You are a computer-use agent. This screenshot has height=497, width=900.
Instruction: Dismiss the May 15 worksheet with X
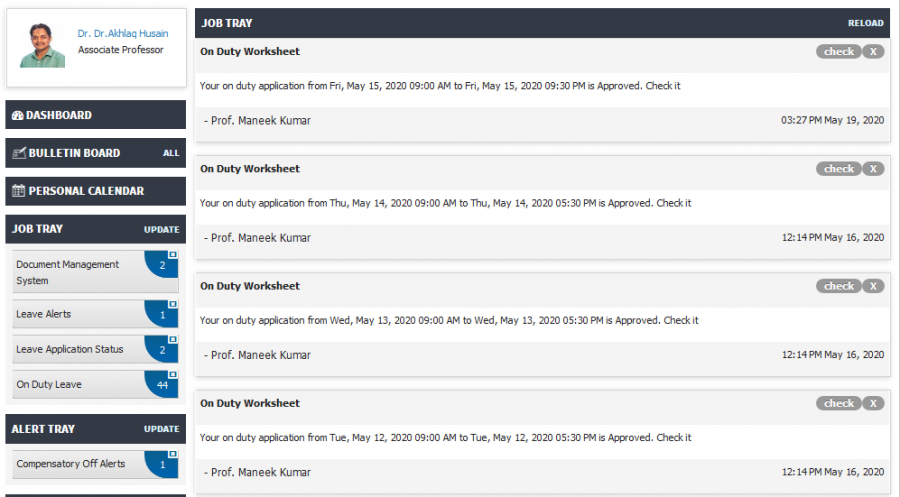point(873,52)
